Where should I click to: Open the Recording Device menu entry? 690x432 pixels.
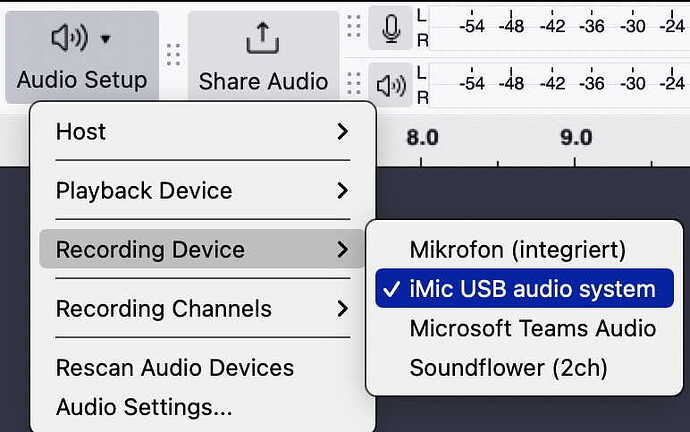click(x=201, y=249)
